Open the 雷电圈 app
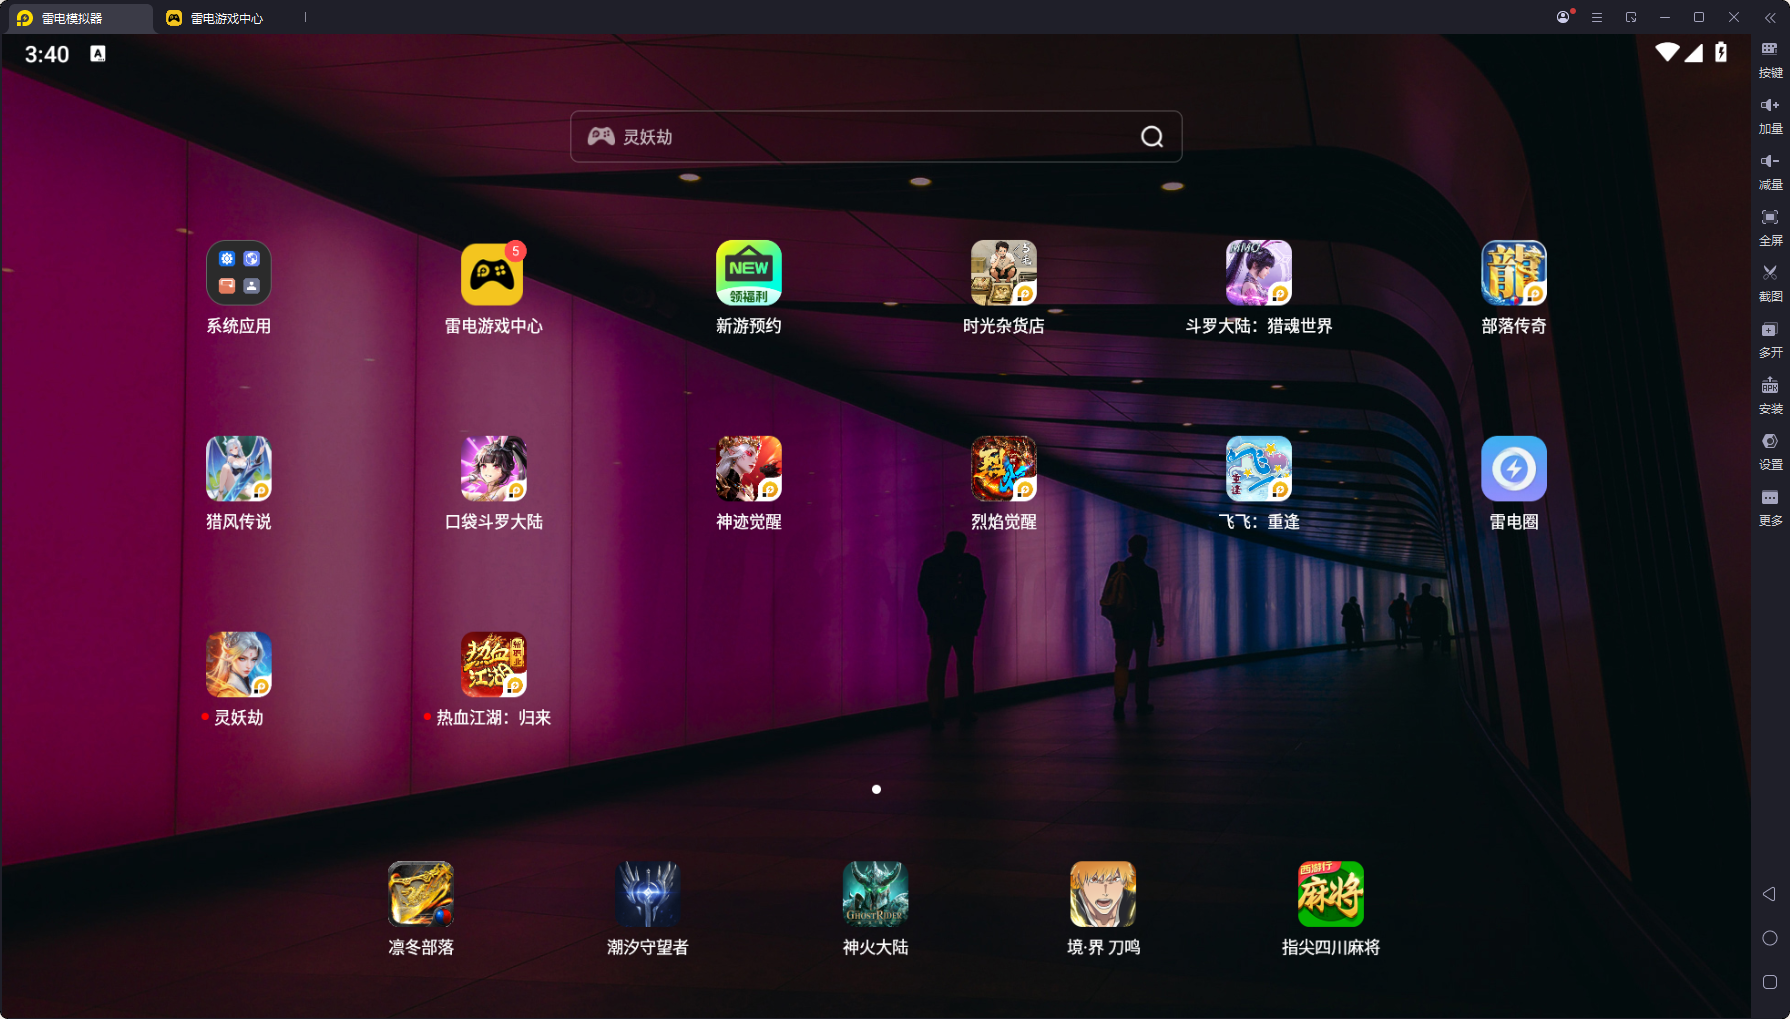 (1513, 469)
